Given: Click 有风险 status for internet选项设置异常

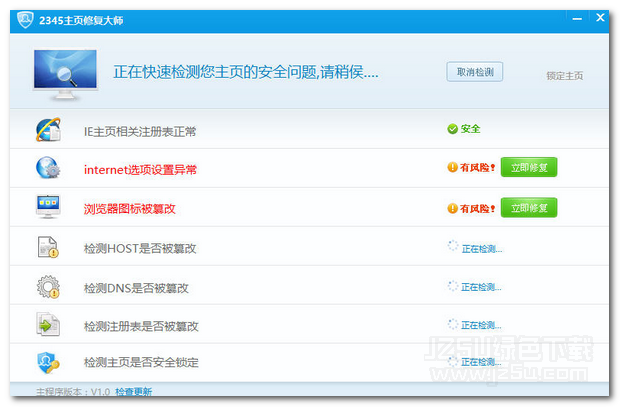Looking at the screenshot, I should pyautogui.click(x=477, y=167).
